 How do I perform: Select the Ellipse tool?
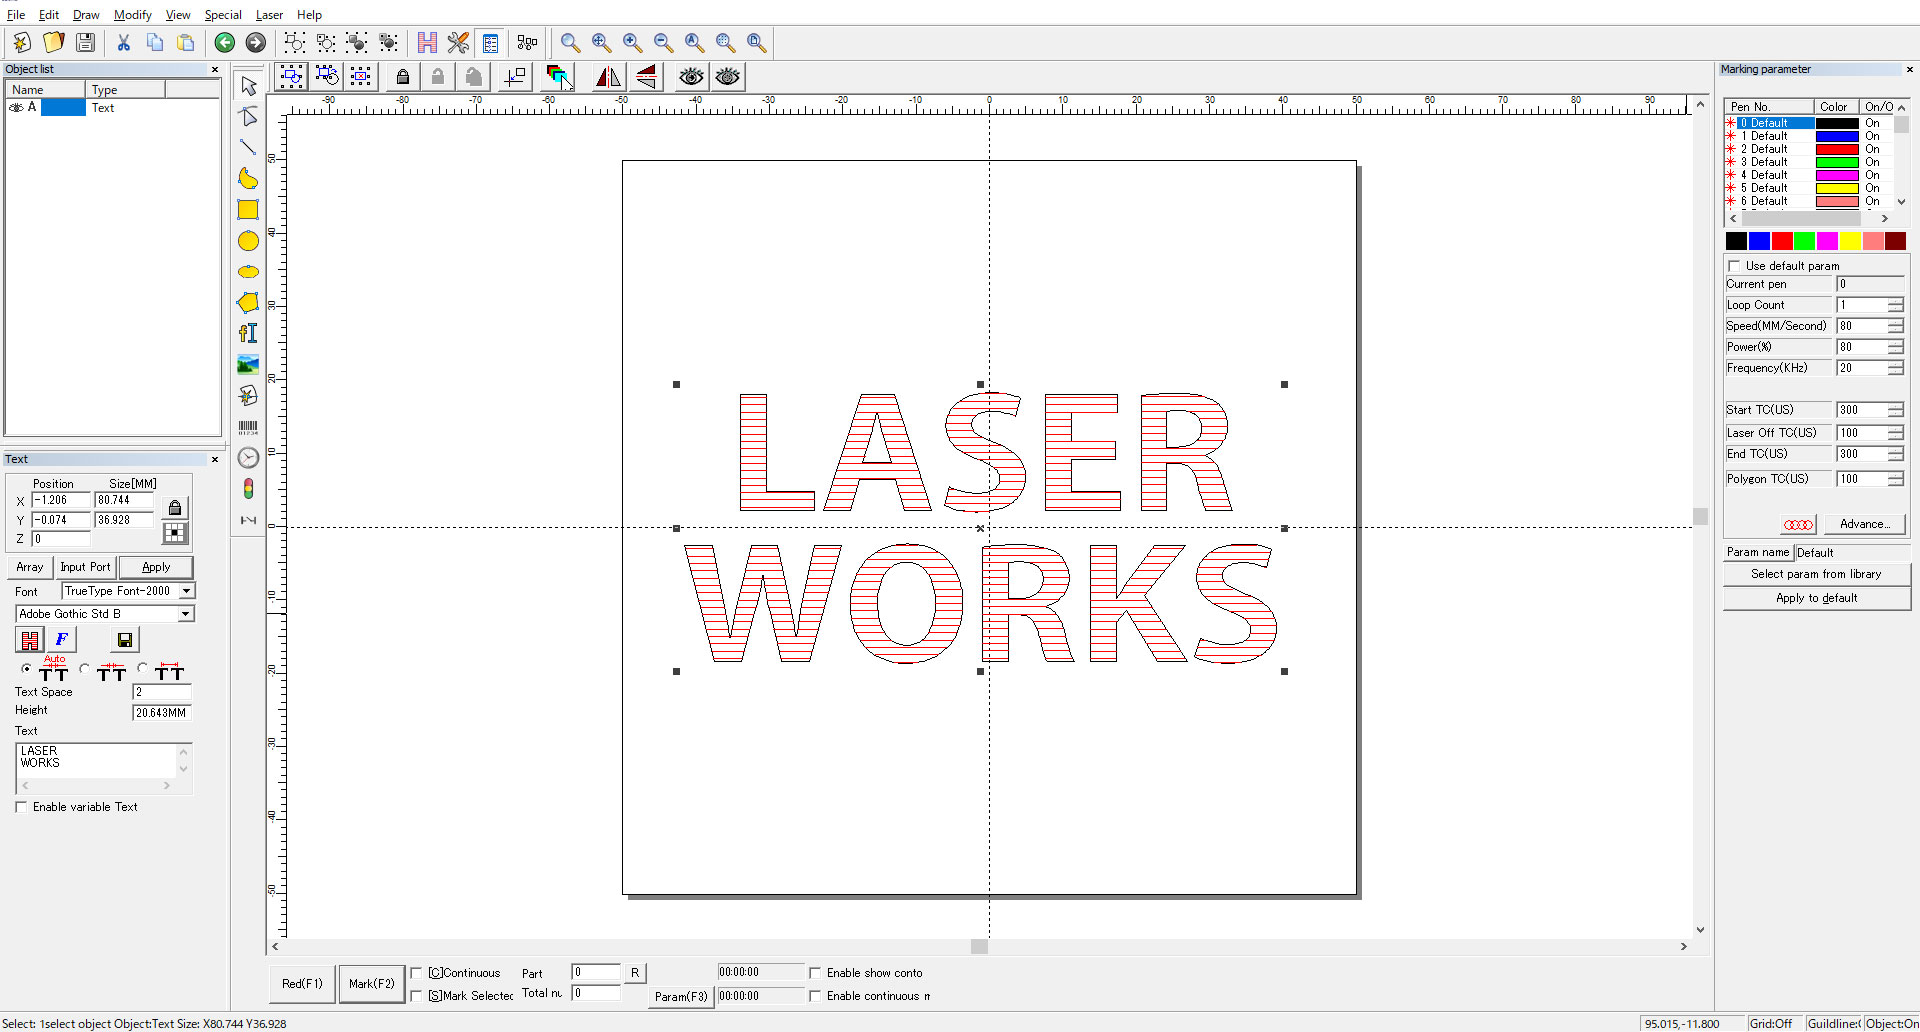coord(248,272)
